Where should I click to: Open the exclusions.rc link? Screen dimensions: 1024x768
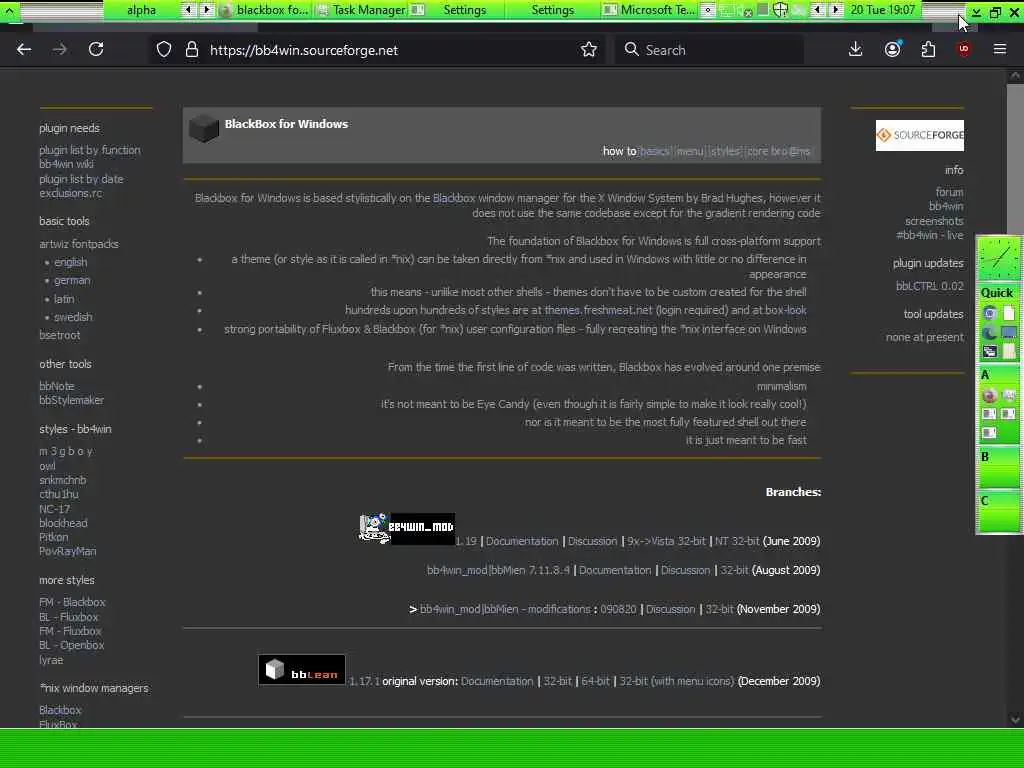(x=71, y=193)
